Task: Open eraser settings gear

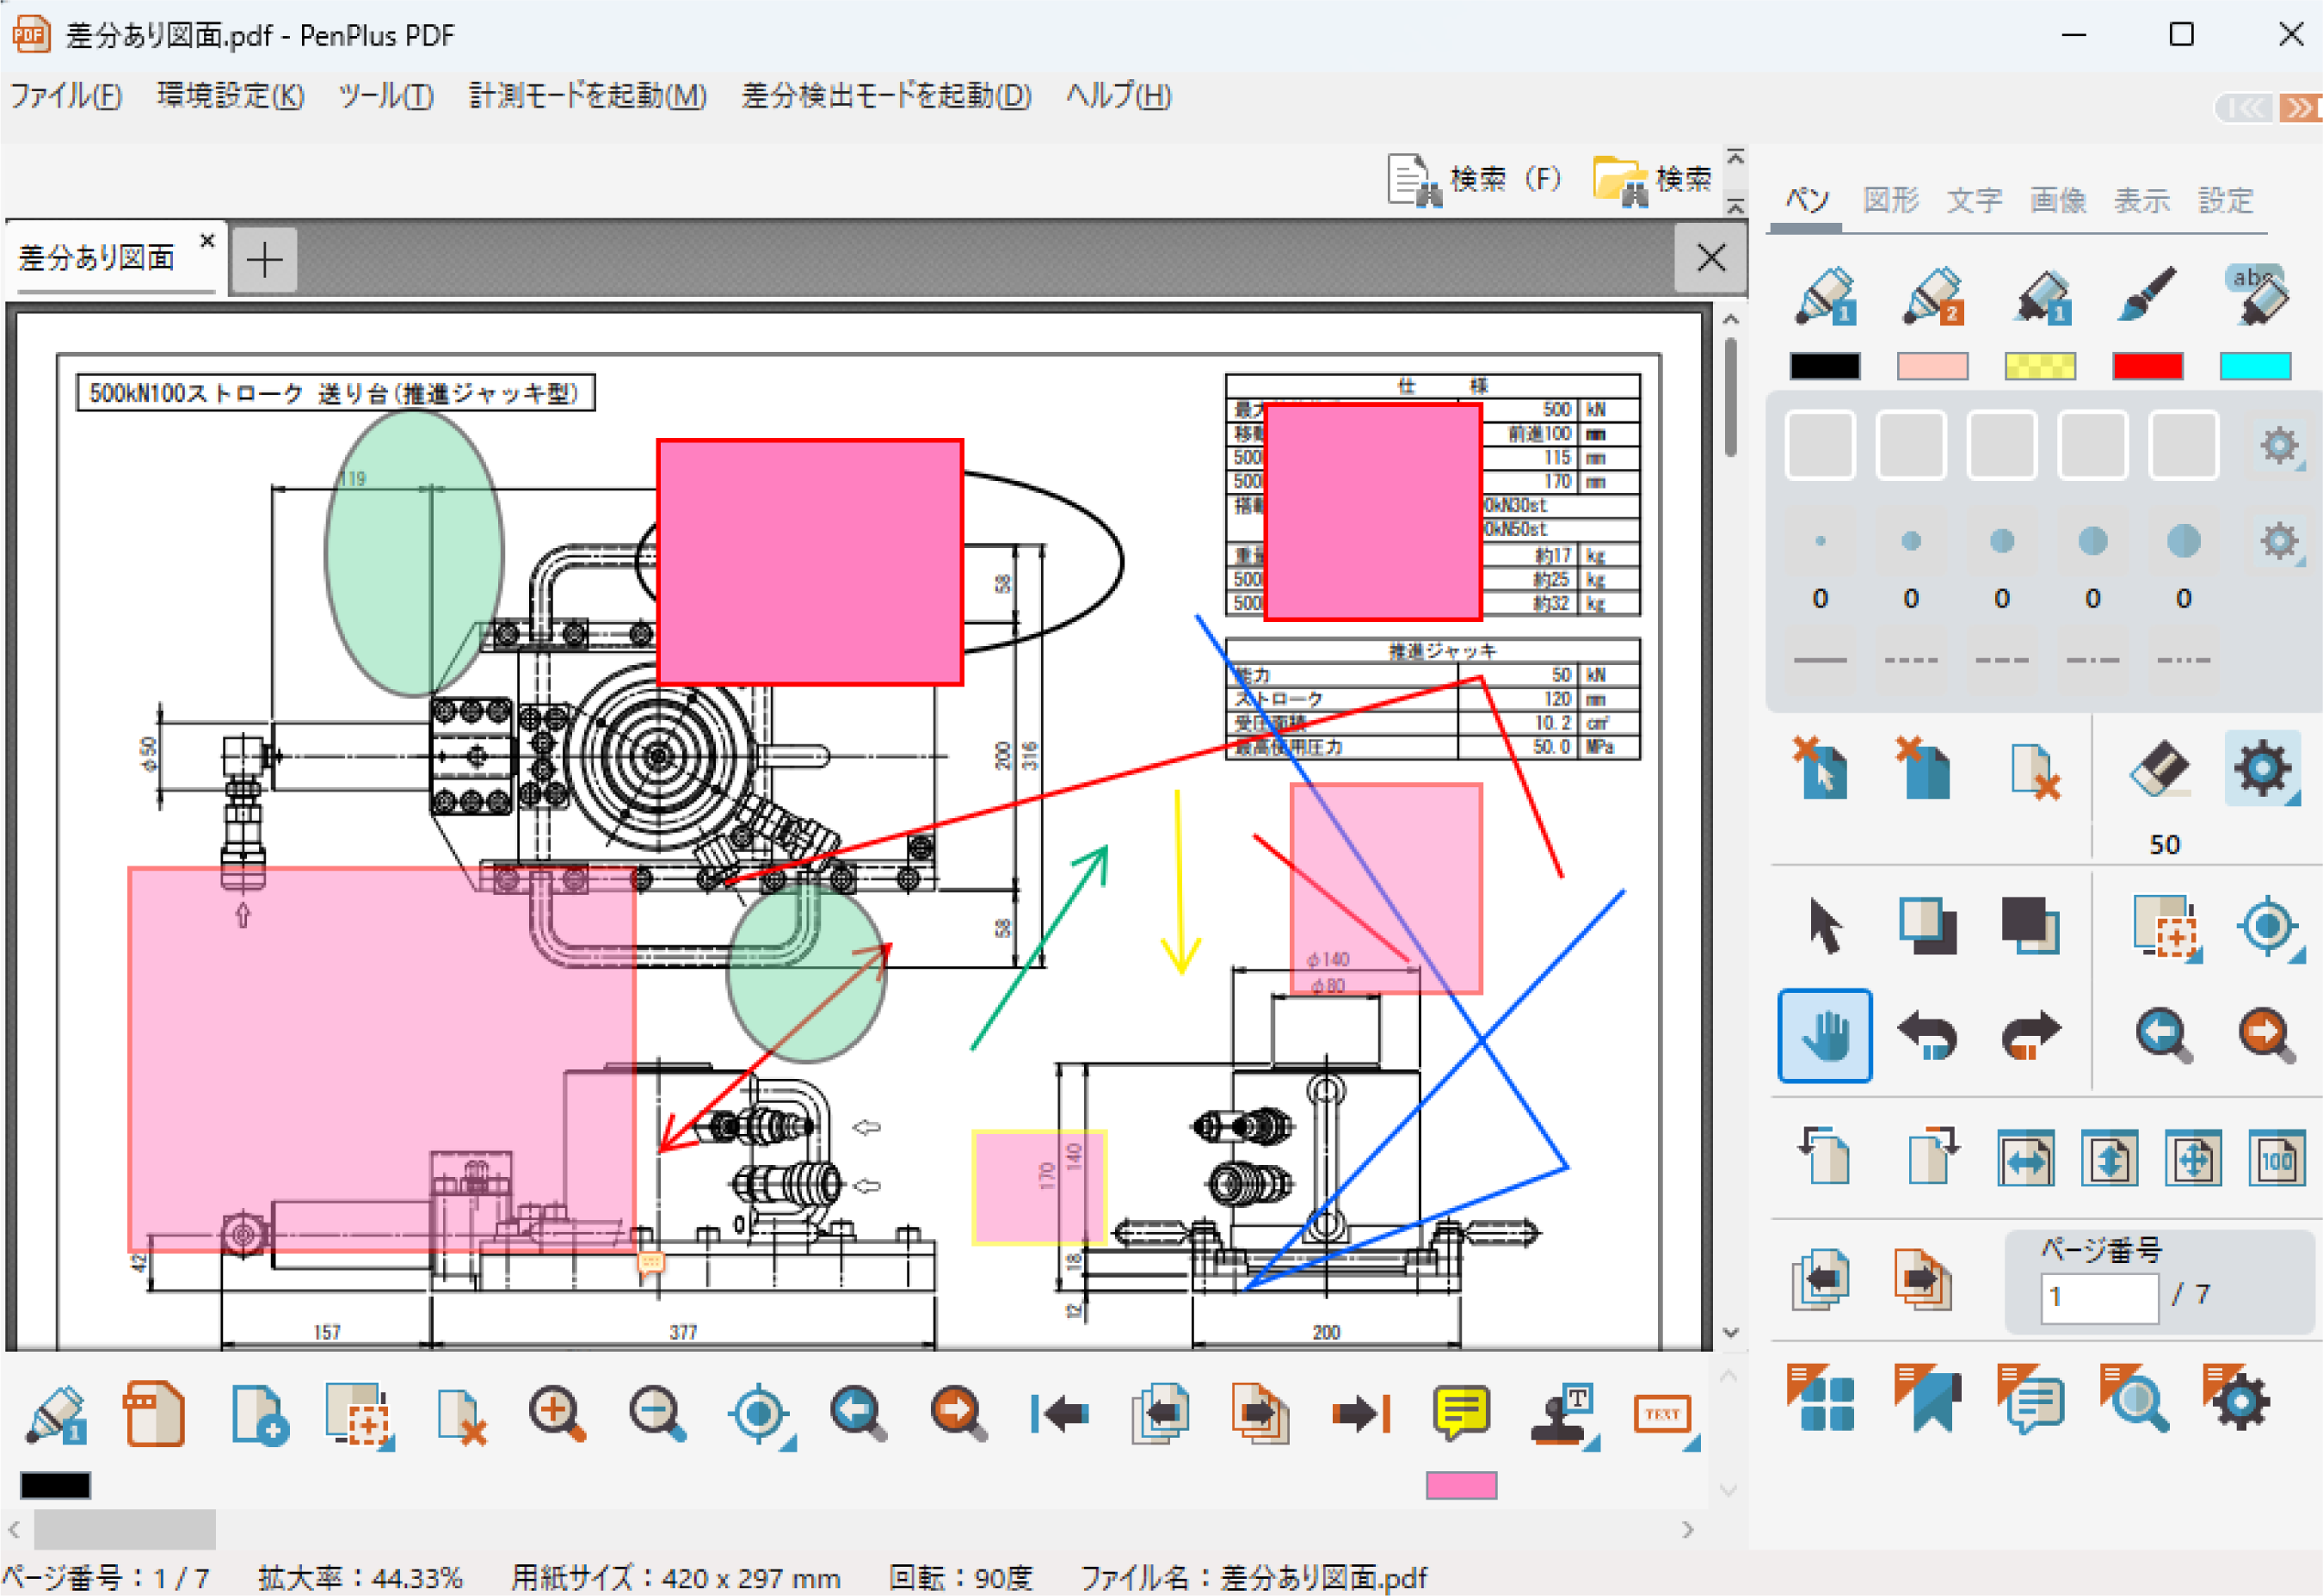Action: (x=2262, y=768)
